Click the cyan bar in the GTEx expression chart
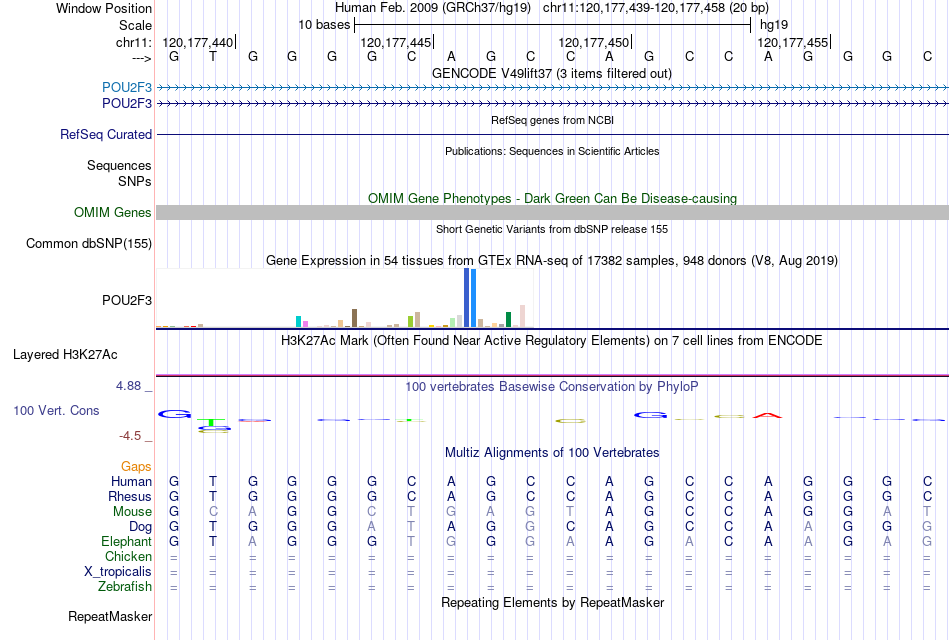The height and width of the screenshot is (640, 950). (298, 322)
